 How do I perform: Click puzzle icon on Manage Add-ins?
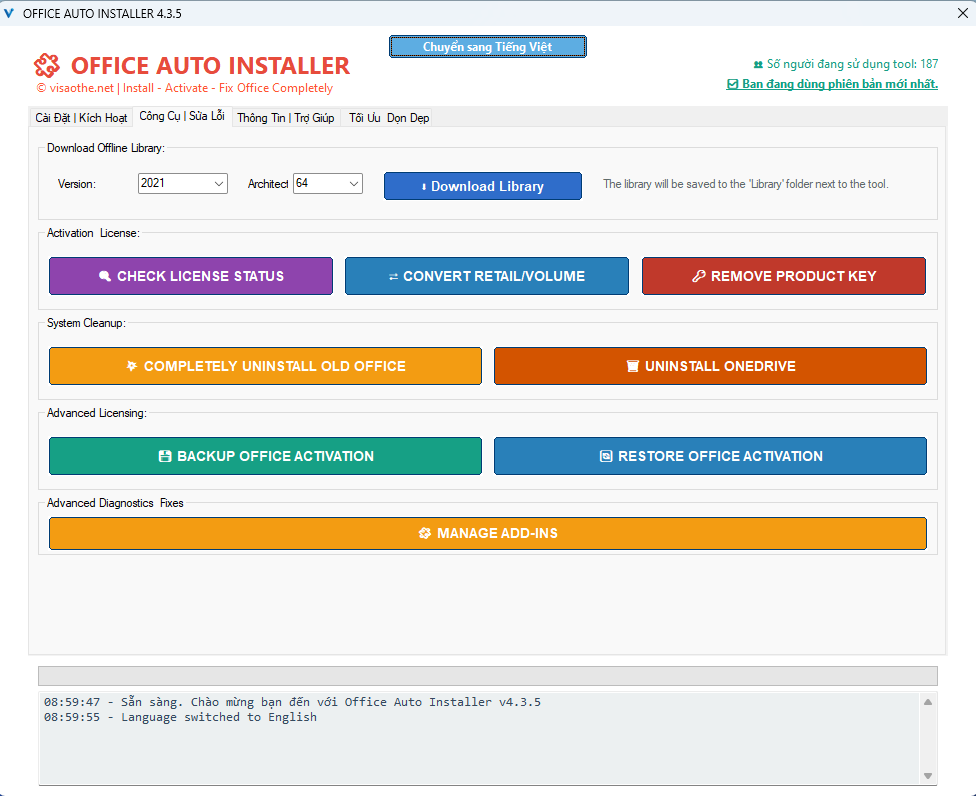pos(425,533)
